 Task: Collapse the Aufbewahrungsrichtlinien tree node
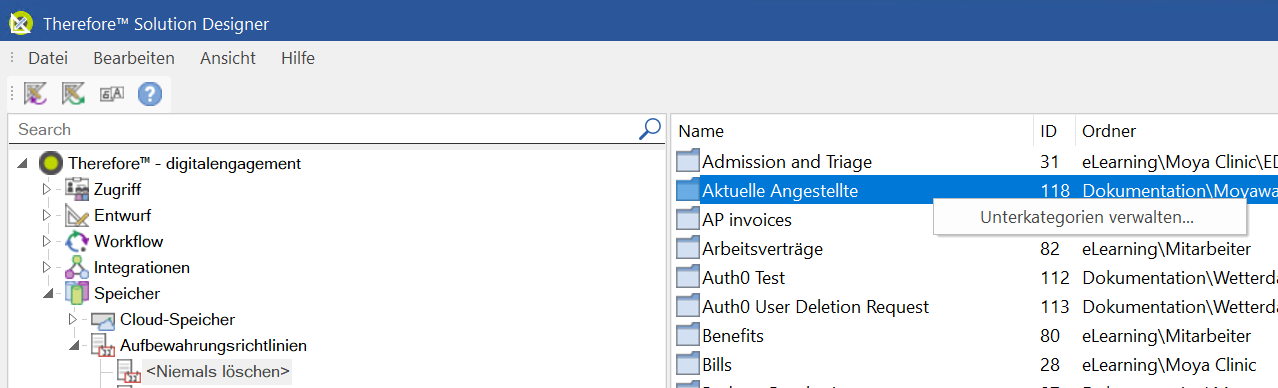point(73,346)
